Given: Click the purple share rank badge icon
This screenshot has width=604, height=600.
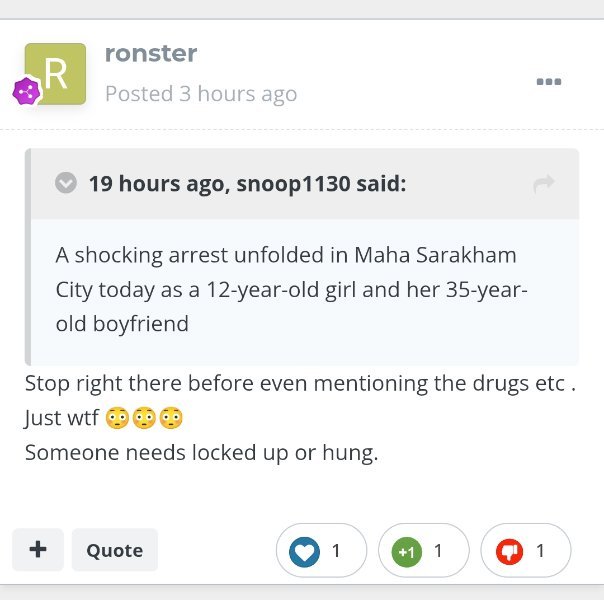Looking at the screenshot, I should pos(27,91).
